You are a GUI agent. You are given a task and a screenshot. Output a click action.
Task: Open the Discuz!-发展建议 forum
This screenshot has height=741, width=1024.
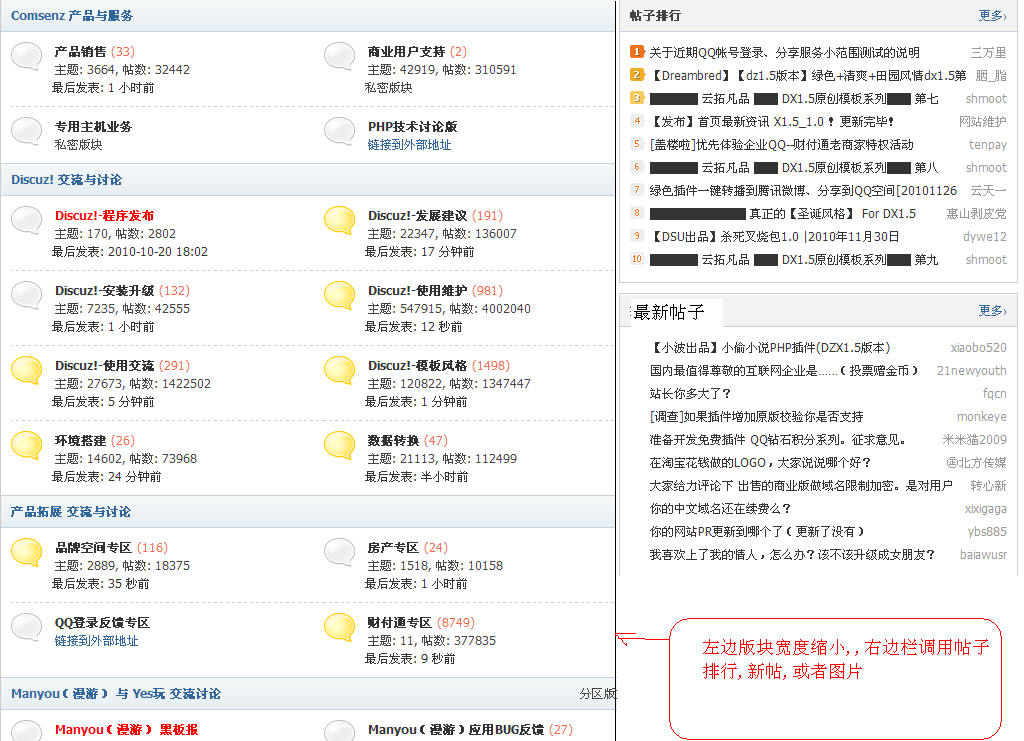[417, 215]
